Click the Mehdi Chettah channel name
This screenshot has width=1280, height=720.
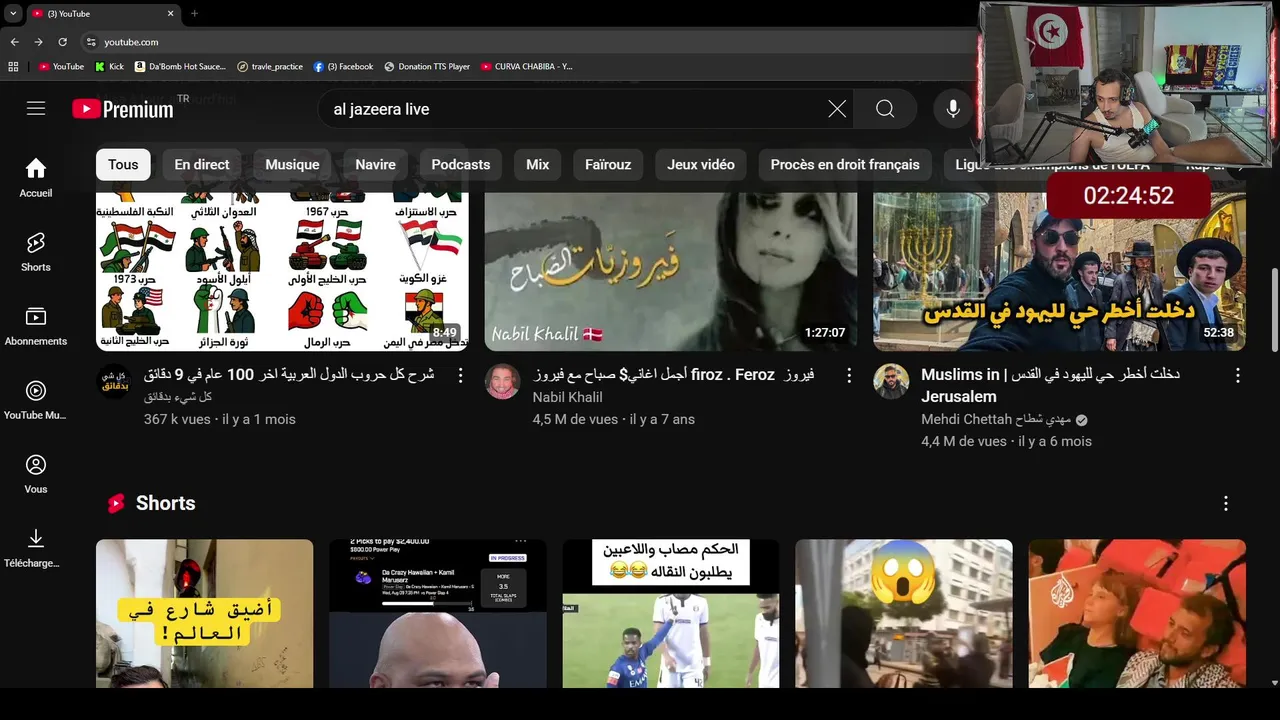pyautogui.click(x=996, y=419)
